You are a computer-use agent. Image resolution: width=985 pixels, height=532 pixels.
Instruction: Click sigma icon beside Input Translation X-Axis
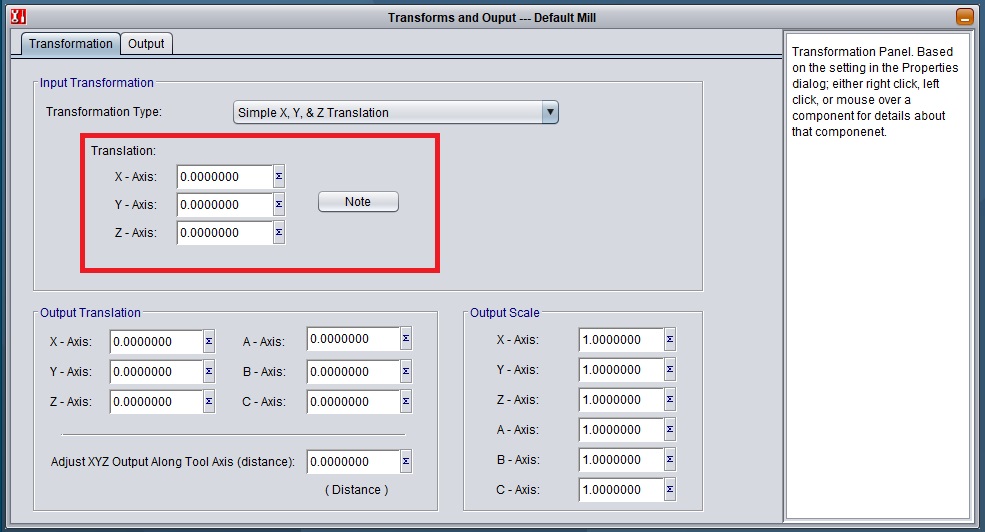(279, 177)
